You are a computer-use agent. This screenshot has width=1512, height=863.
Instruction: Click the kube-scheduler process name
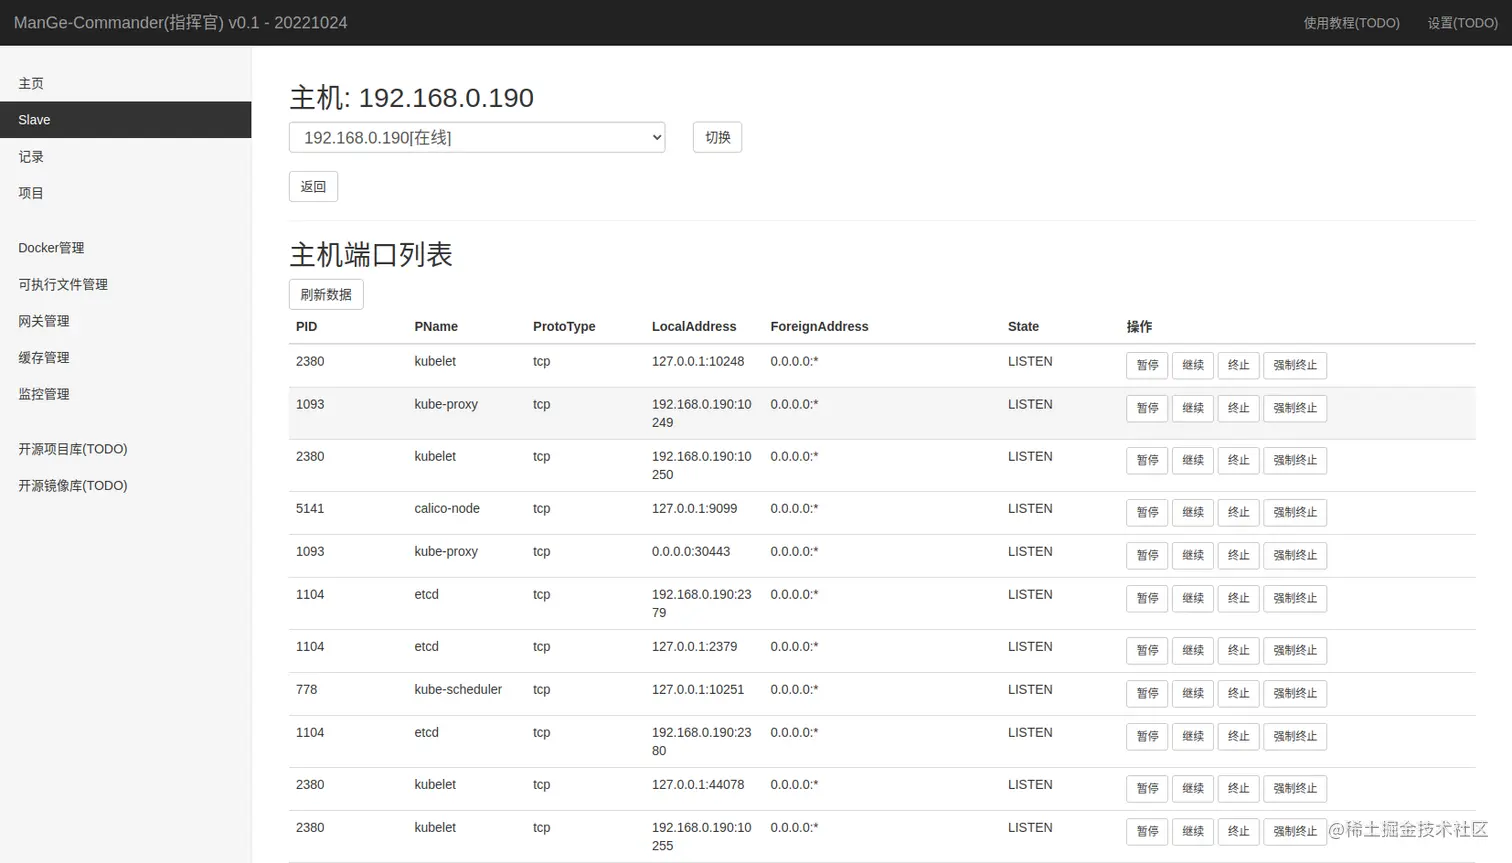[458, 690]
